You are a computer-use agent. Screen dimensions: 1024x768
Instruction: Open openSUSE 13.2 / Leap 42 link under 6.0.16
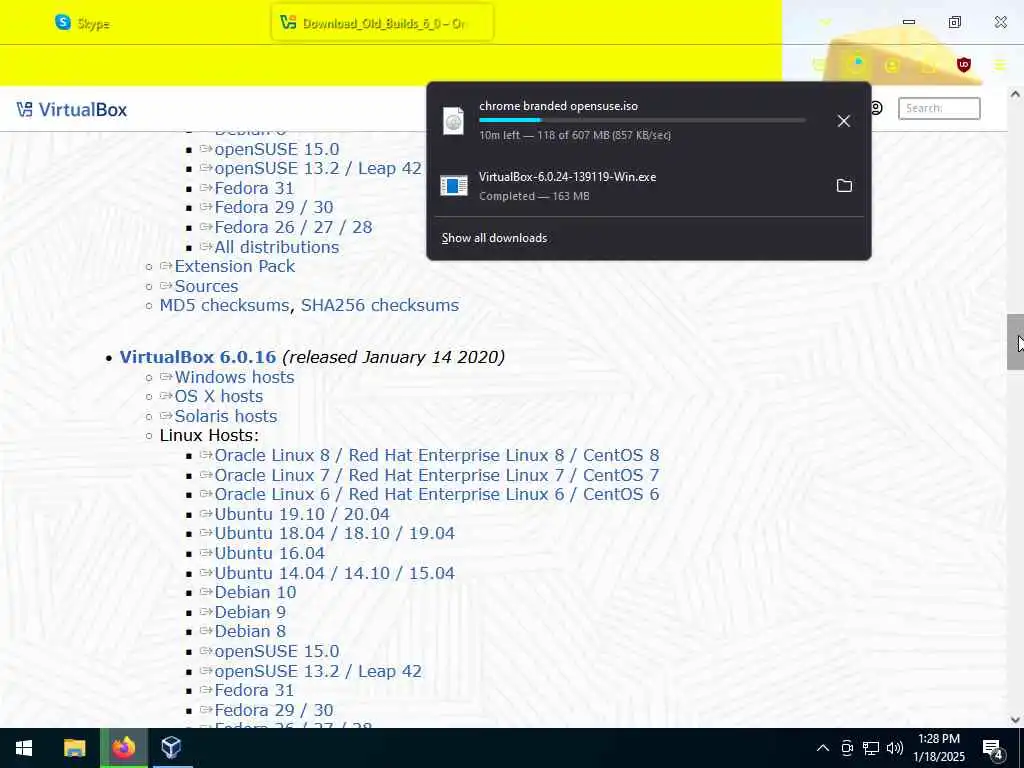tap(318, 671)
